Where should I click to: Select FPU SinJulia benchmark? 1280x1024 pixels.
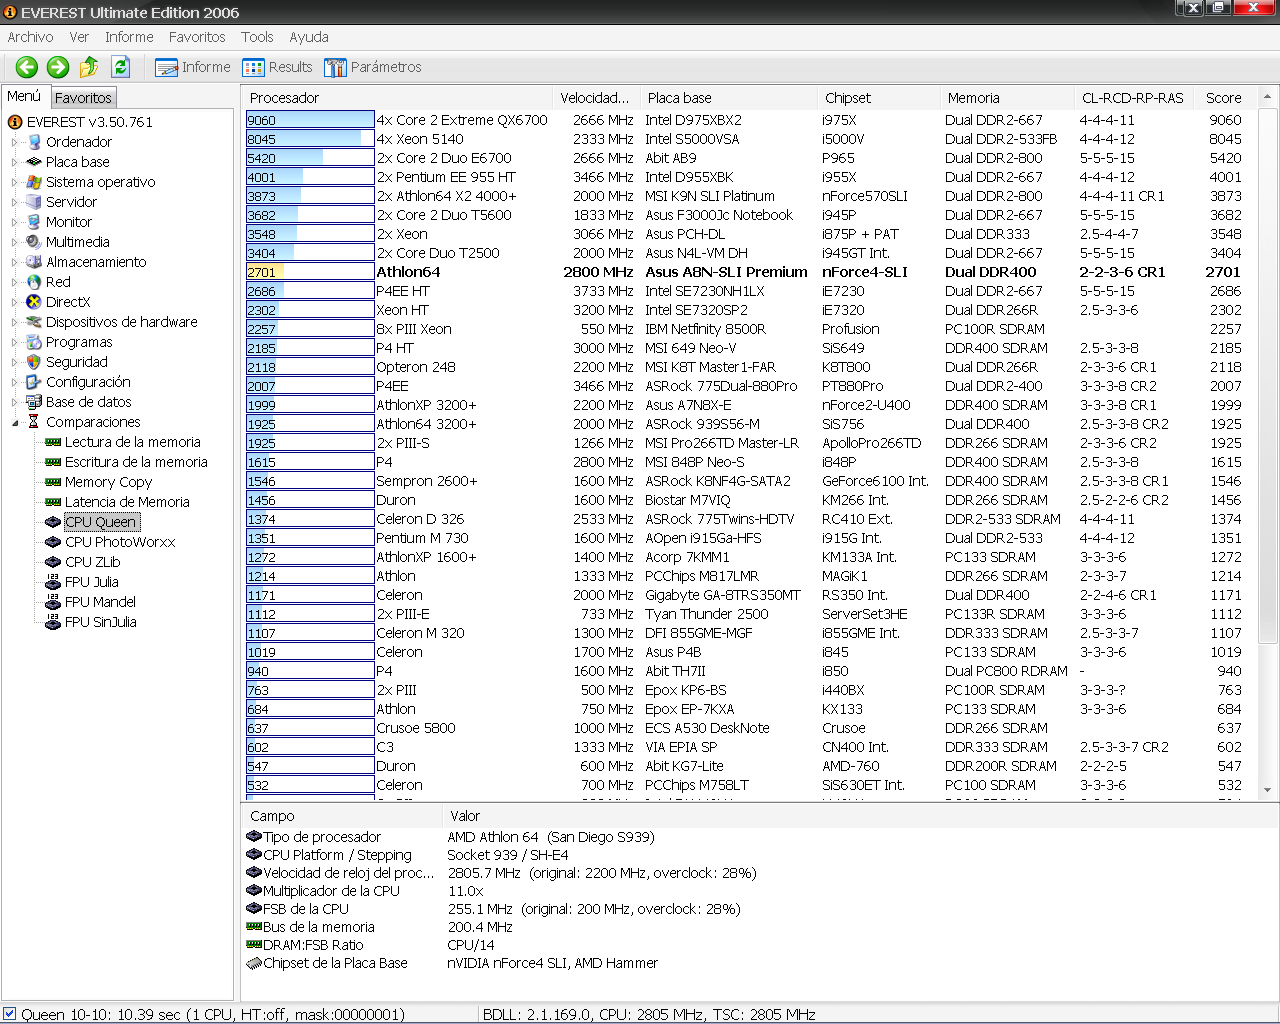(100, 622)
